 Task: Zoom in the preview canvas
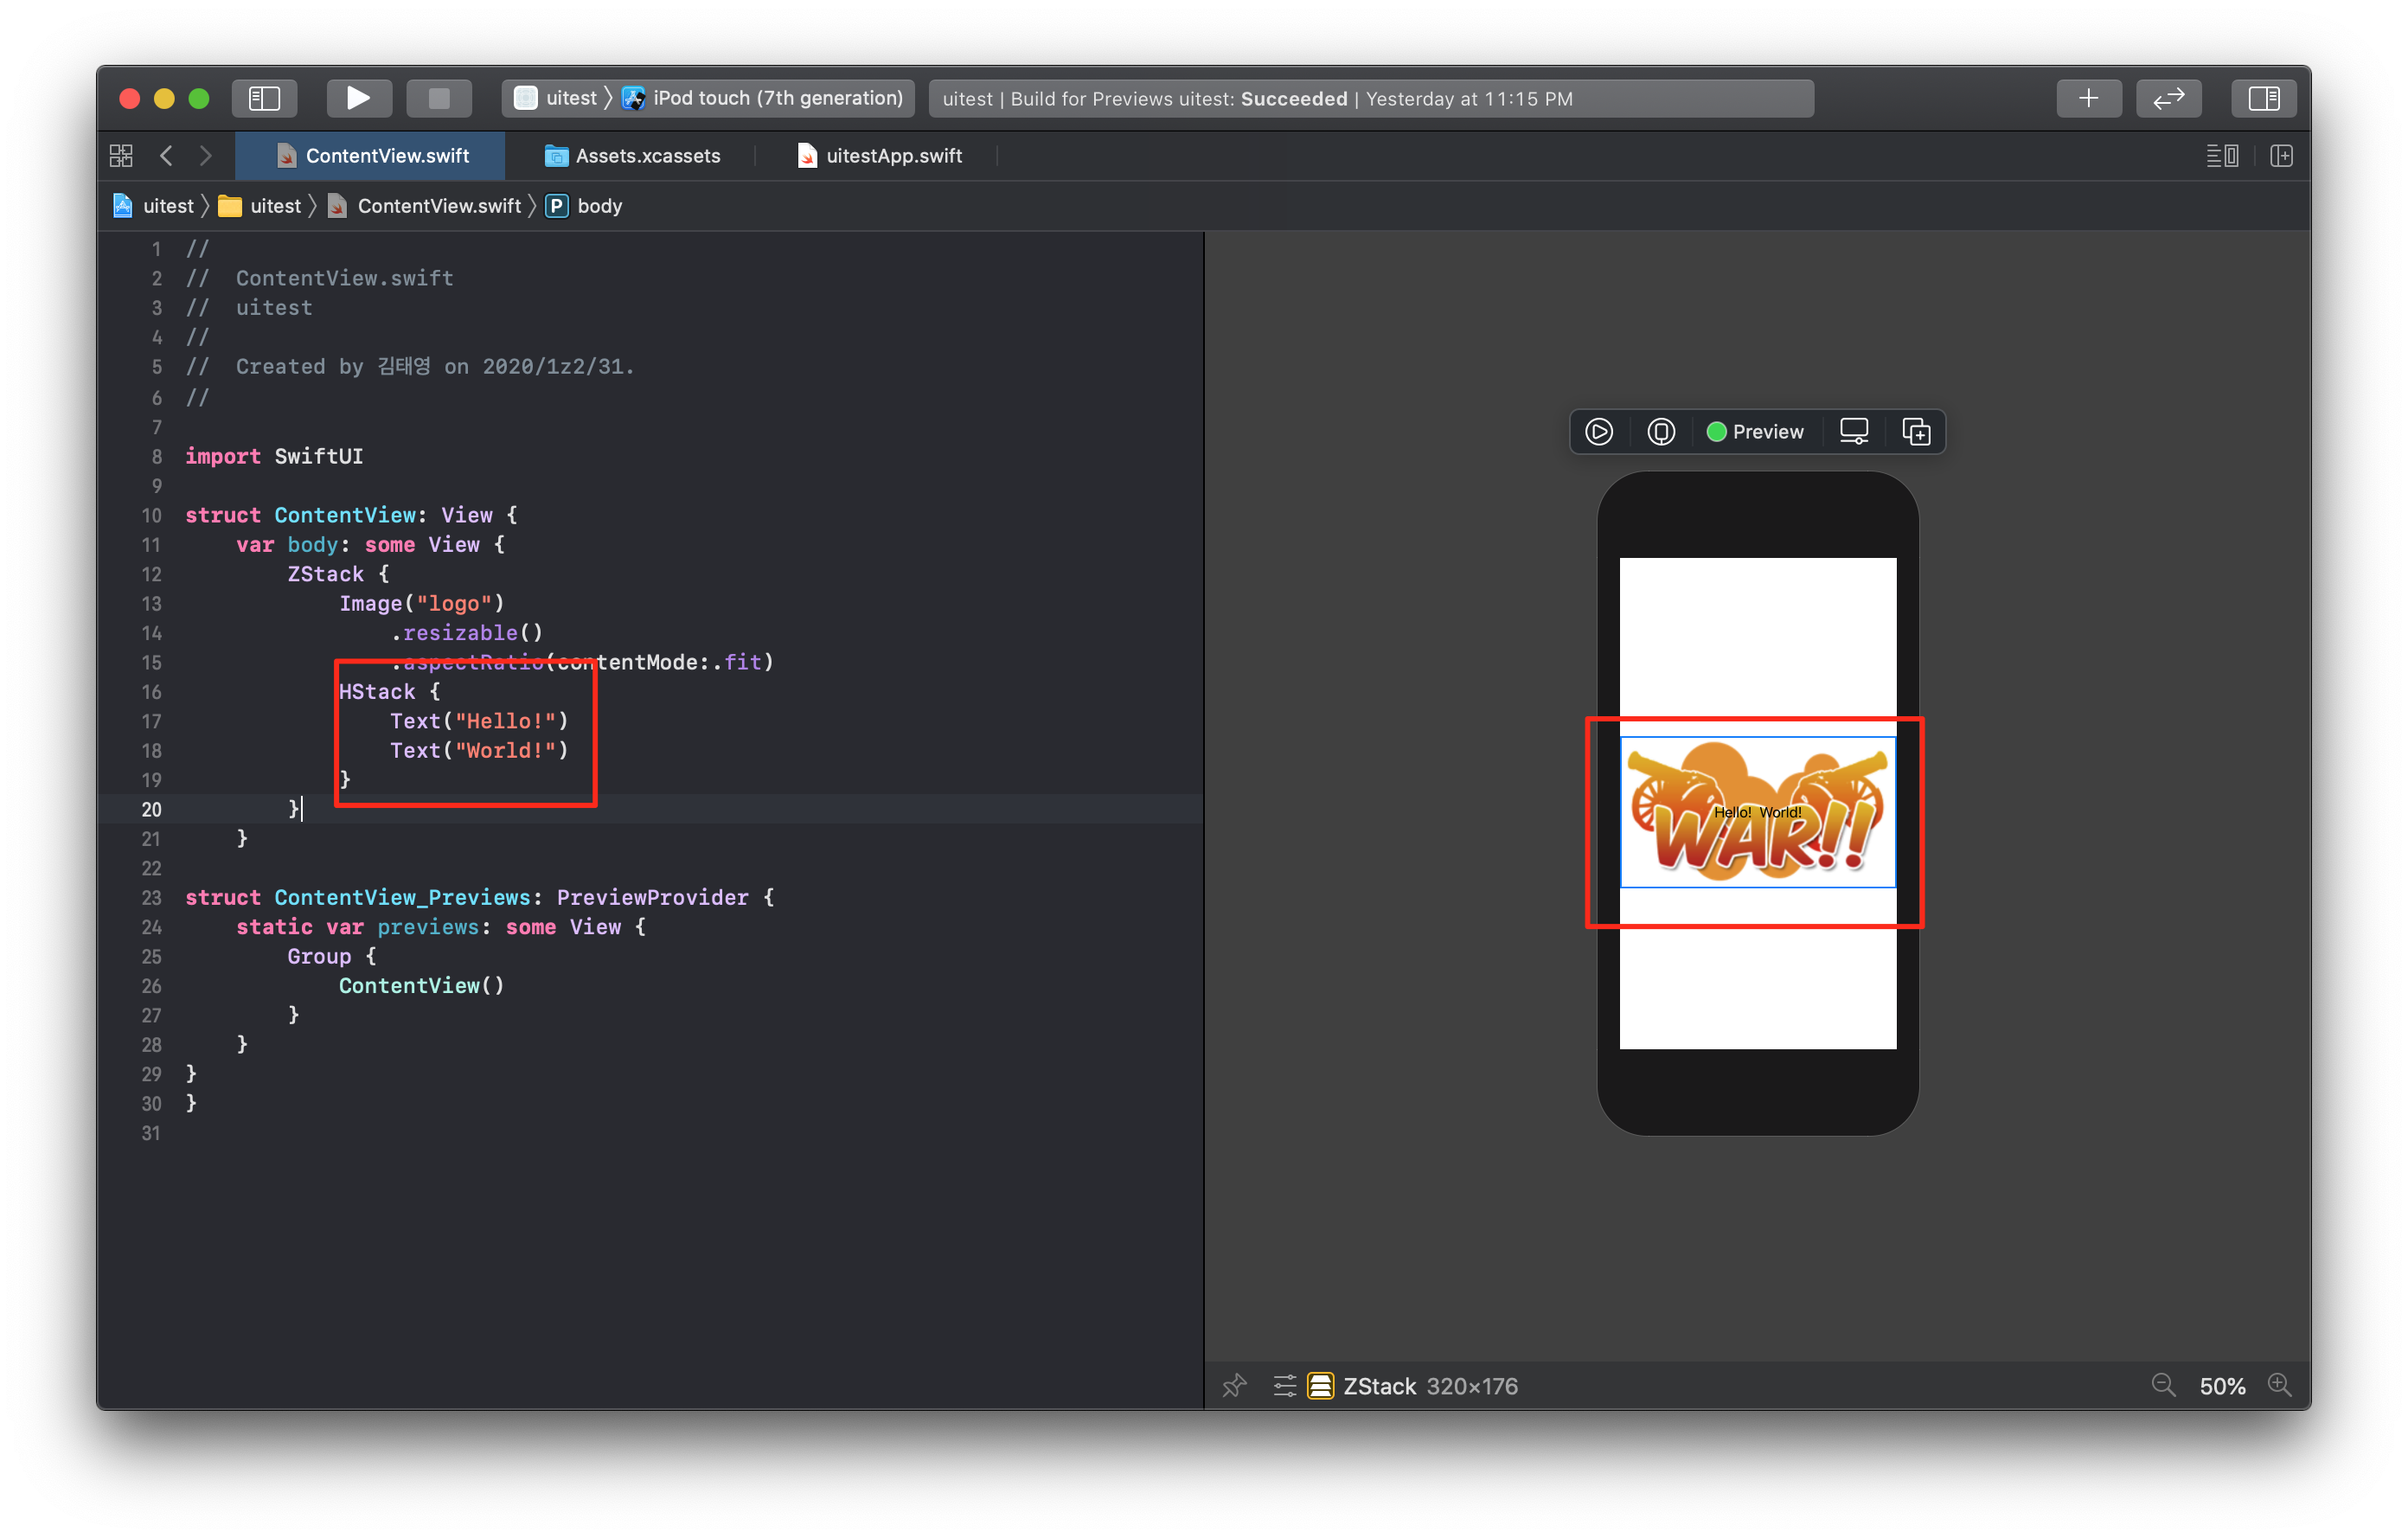pos(2279,1386)
